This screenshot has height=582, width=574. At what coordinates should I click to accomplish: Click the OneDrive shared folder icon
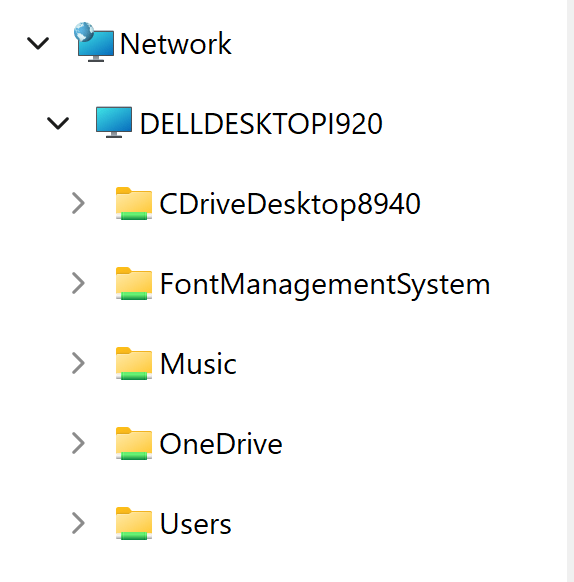click(134, 444)
